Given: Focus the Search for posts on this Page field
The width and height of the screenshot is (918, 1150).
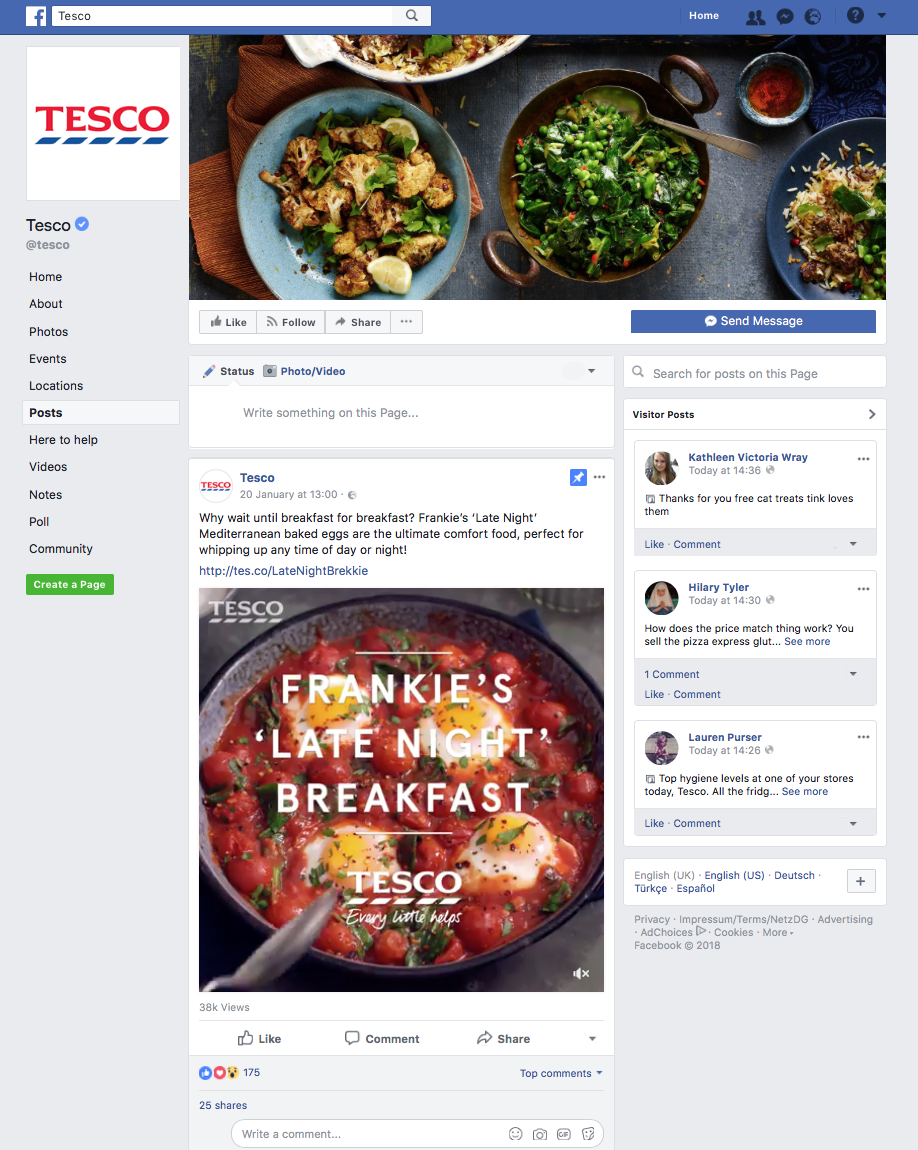Looking at the screenshot, I should pyautogui.click(x=754, y=373).
